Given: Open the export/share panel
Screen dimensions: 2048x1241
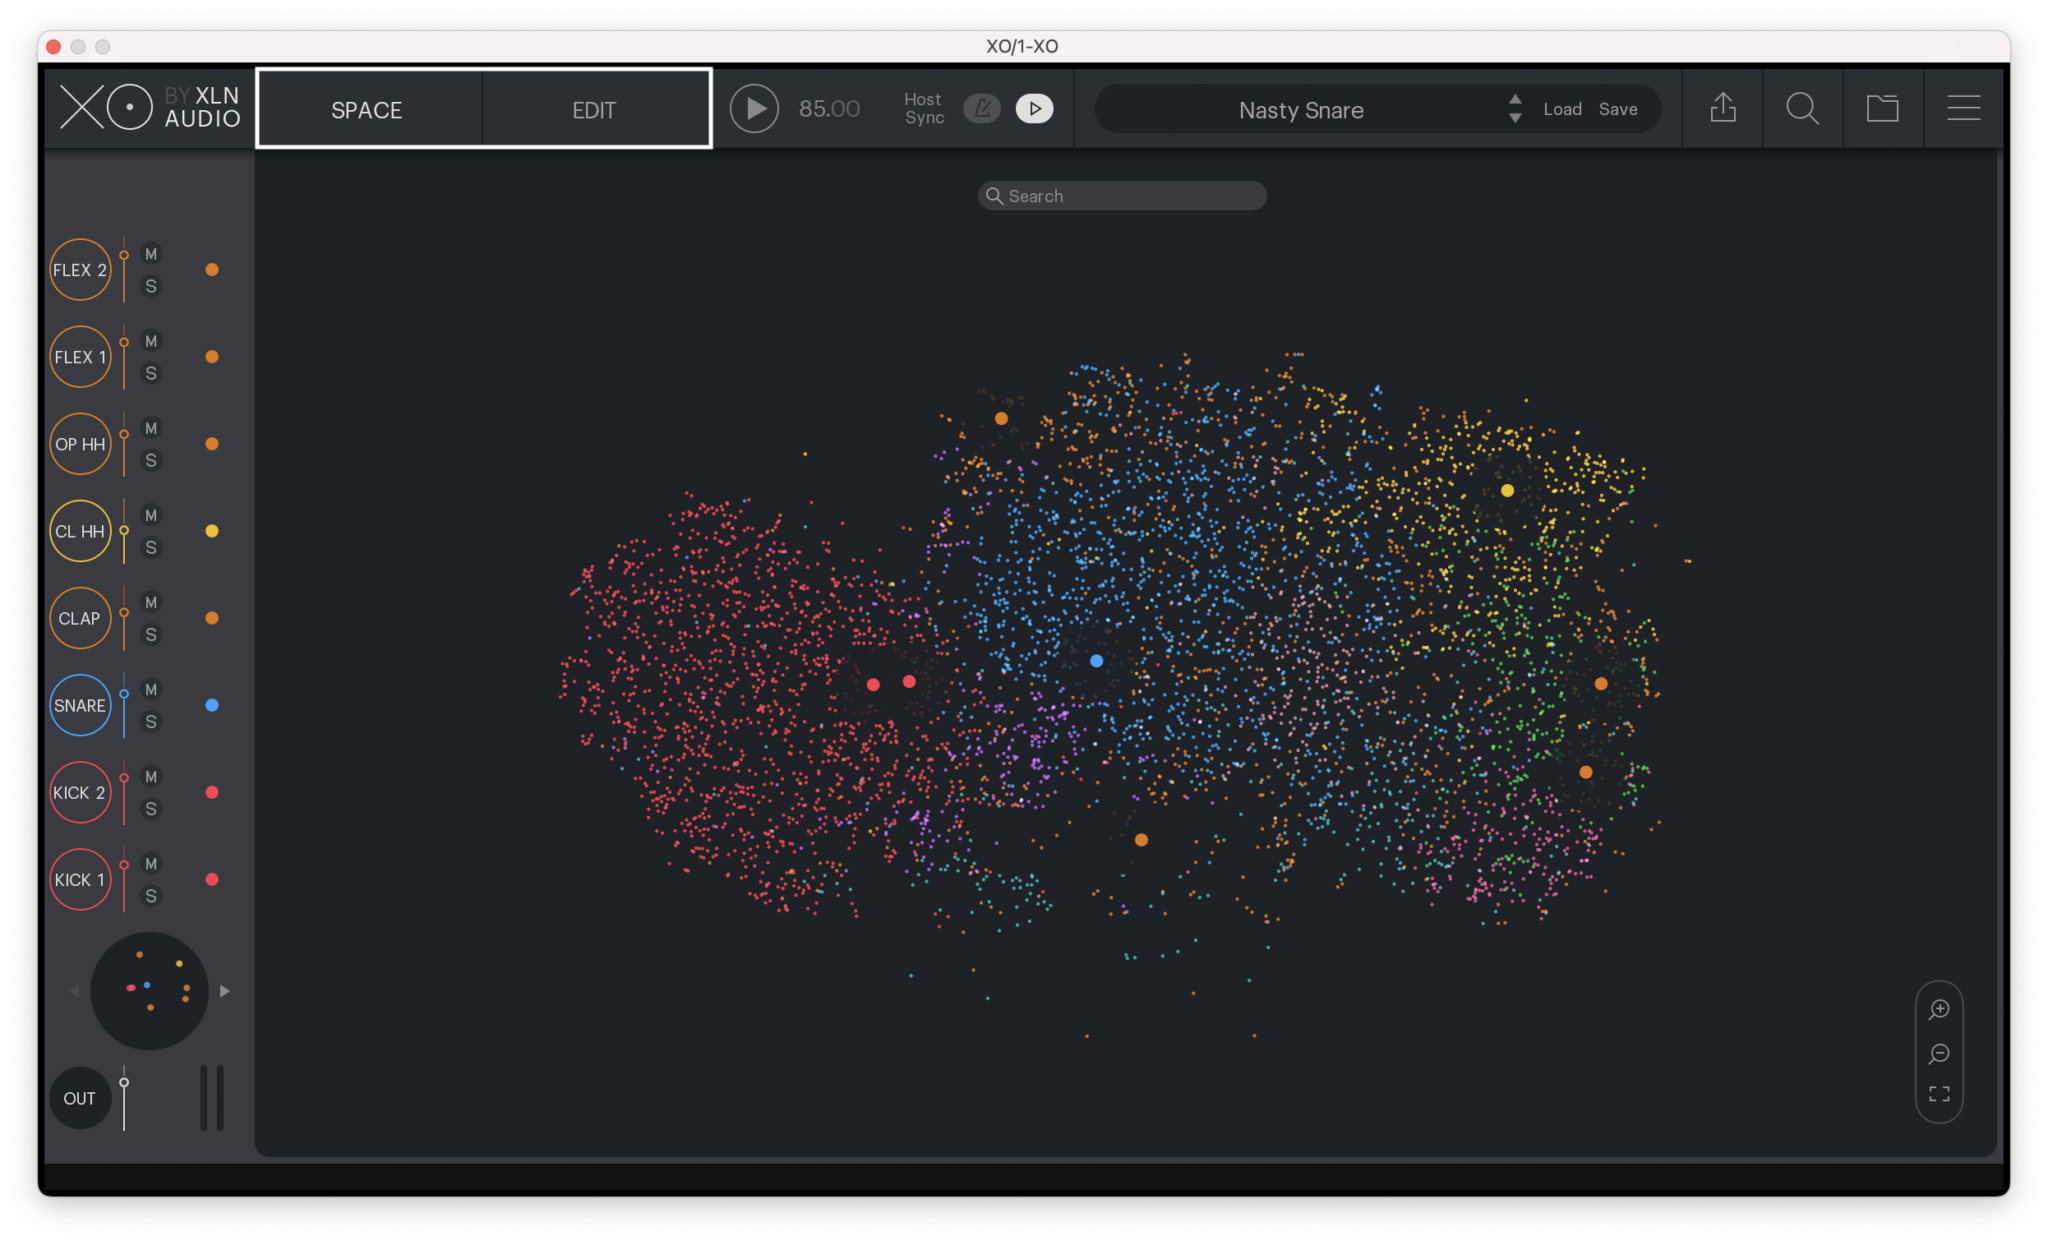Looking at the screenshot, I should [x=1722, y=108].
